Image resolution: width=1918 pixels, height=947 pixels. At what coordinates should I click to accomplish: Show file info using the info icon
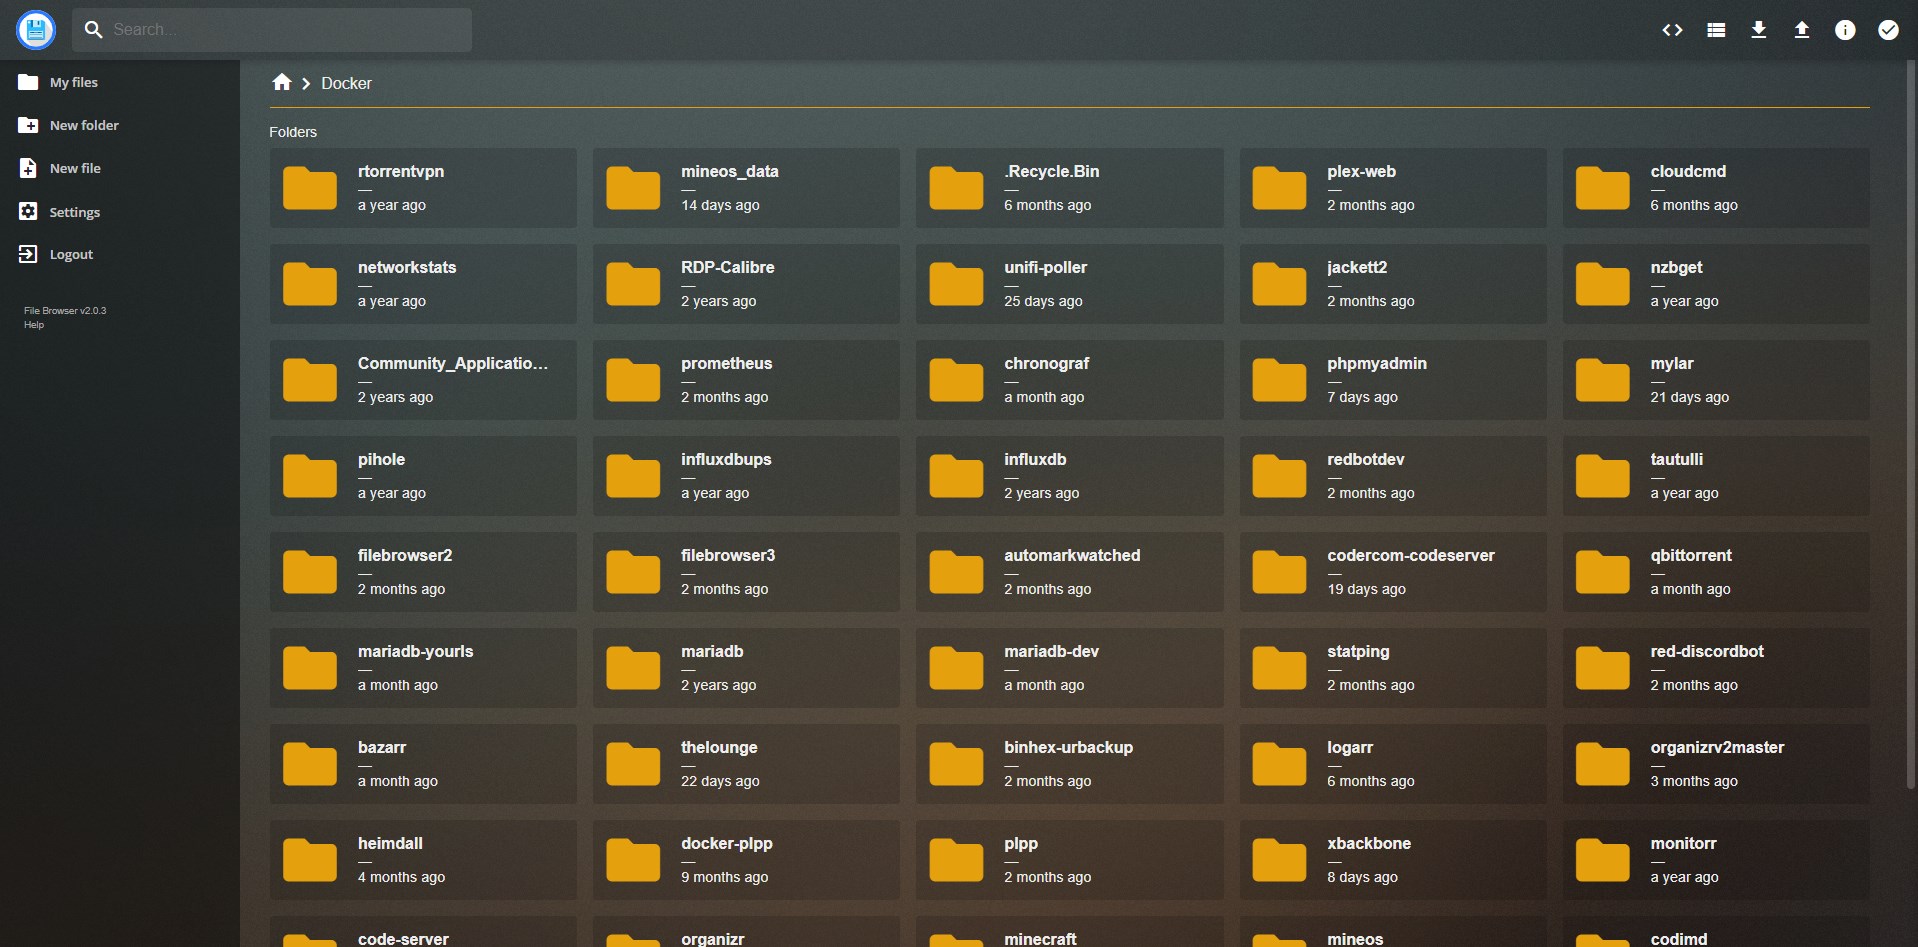point(1845,30)
